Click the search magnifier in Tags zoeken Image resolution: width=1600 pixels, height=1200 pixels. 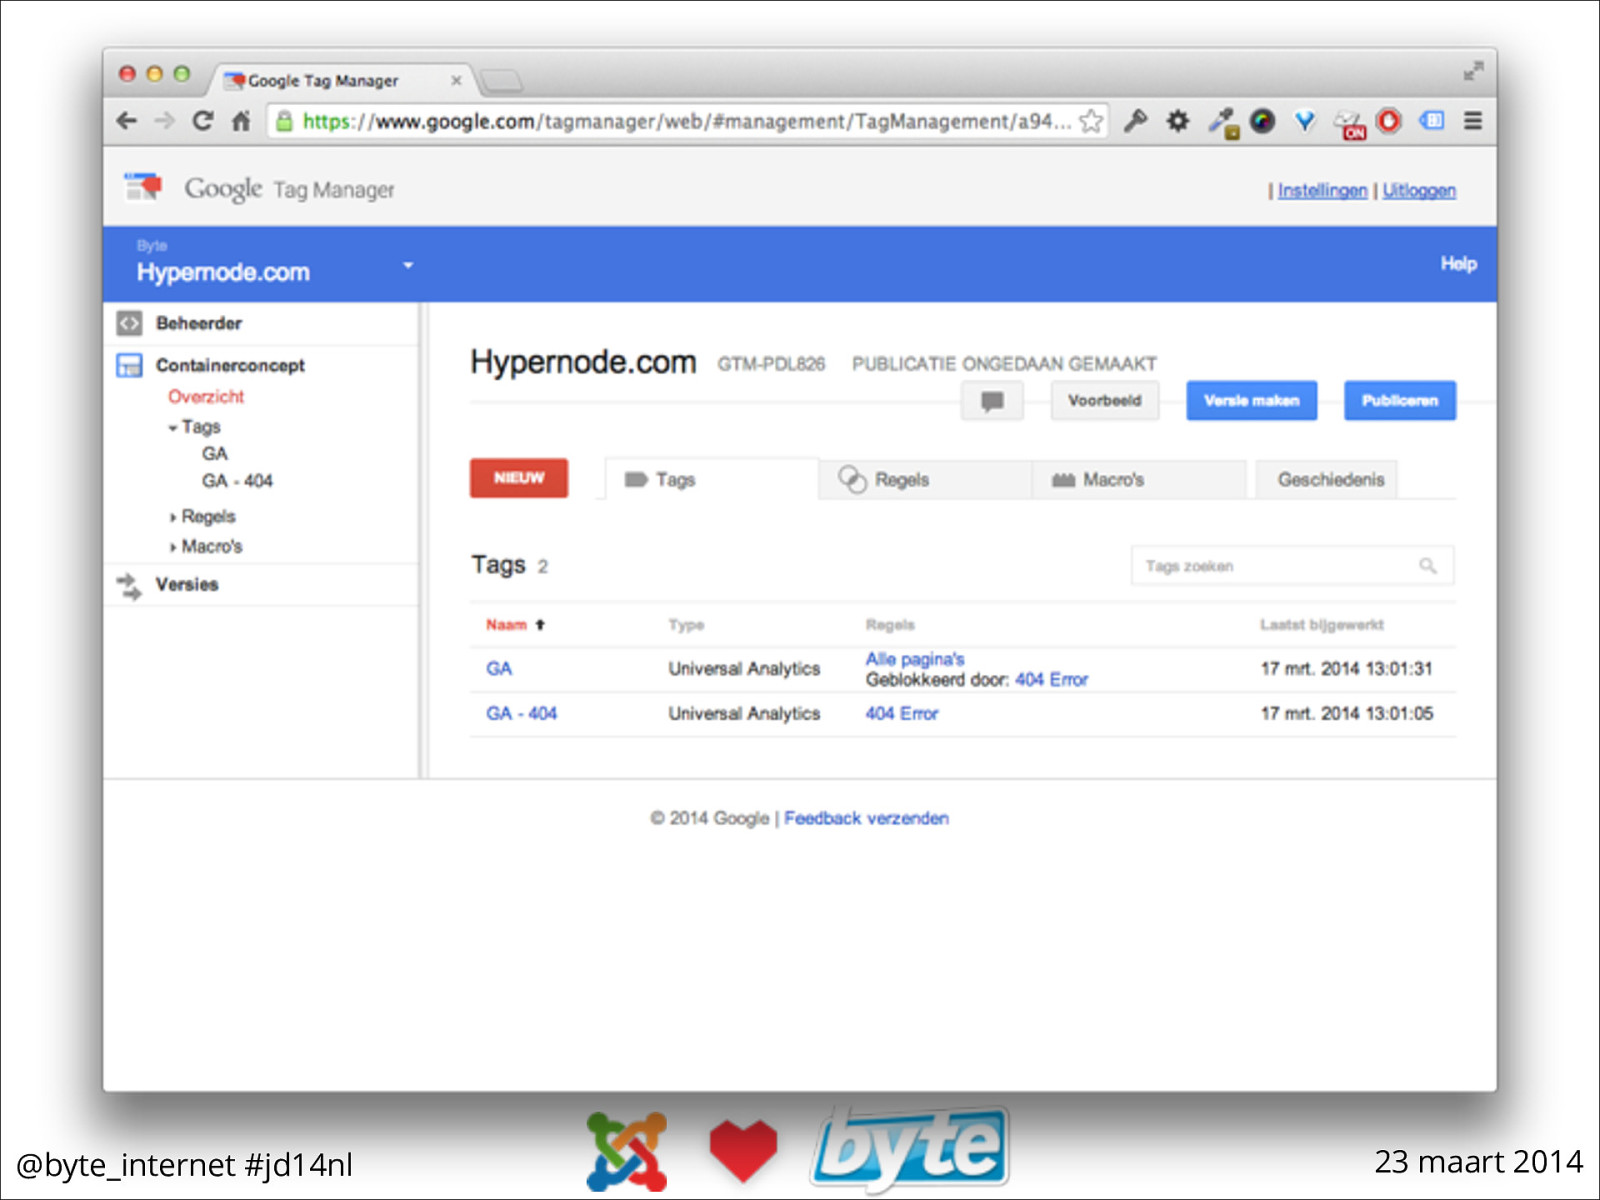click(1428, 566)
